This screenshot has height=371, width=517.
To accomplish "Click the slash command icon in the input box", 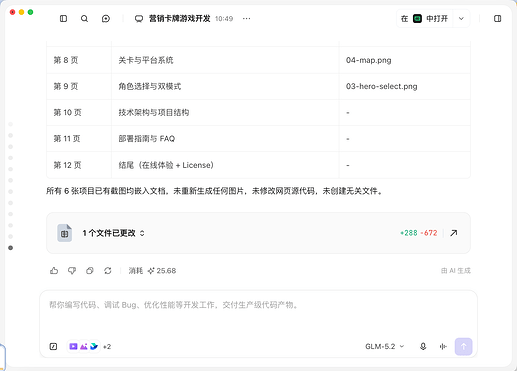I will point(53,347).
